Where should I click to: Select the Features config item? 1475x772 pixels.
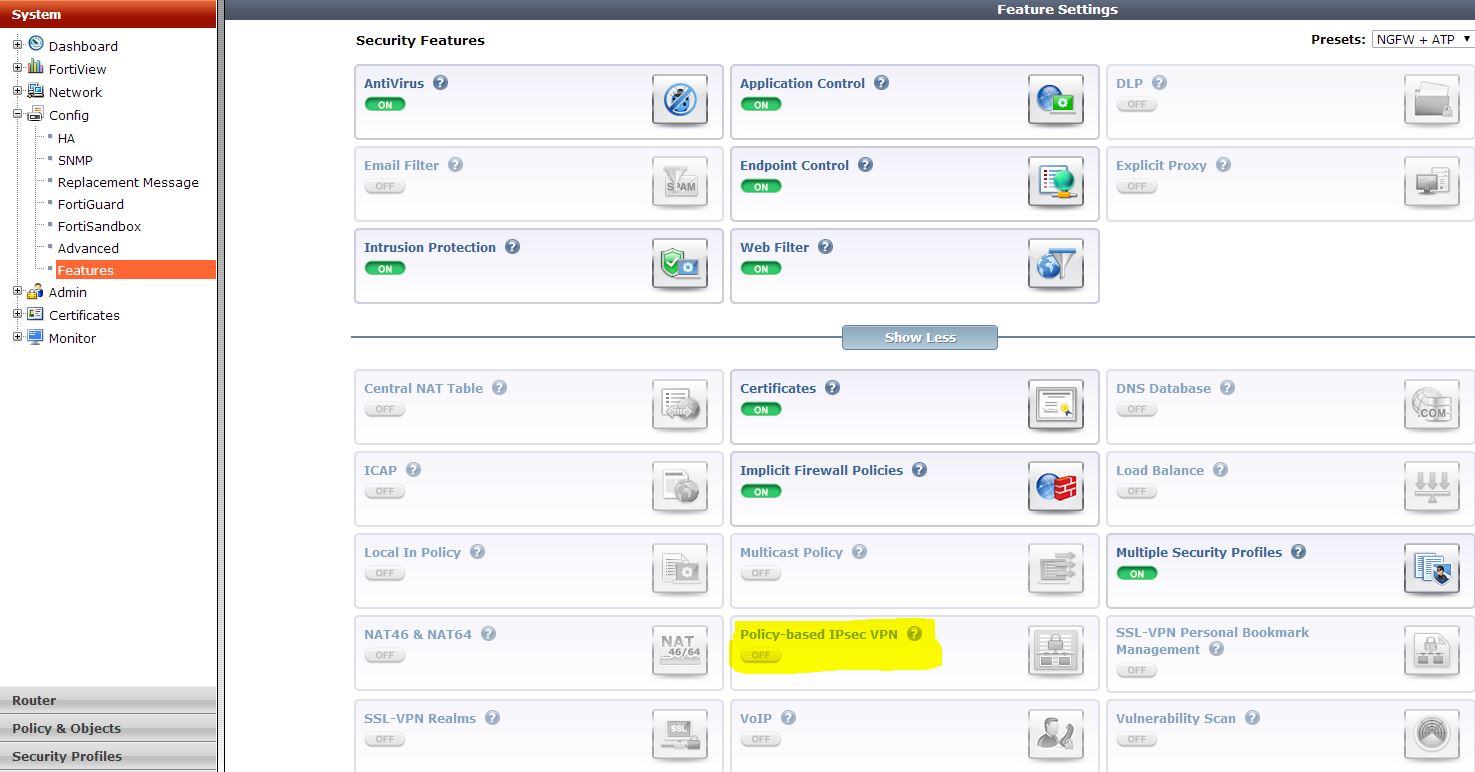(135, 270)
